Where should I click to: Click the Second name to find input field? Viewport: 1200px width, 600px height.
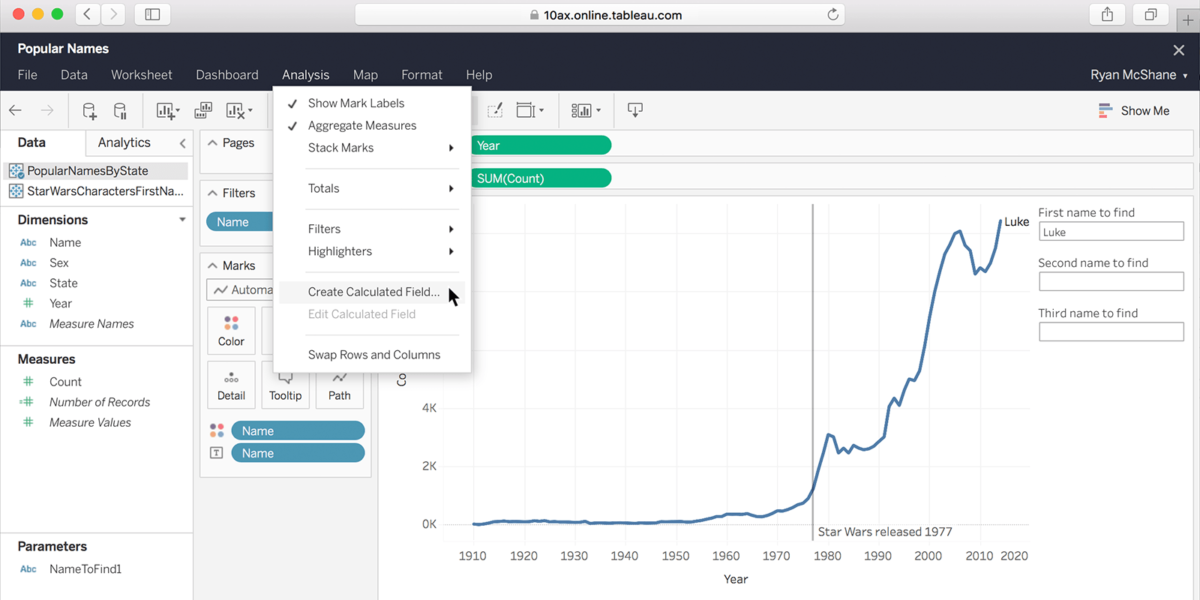(x=1111, y=281)
